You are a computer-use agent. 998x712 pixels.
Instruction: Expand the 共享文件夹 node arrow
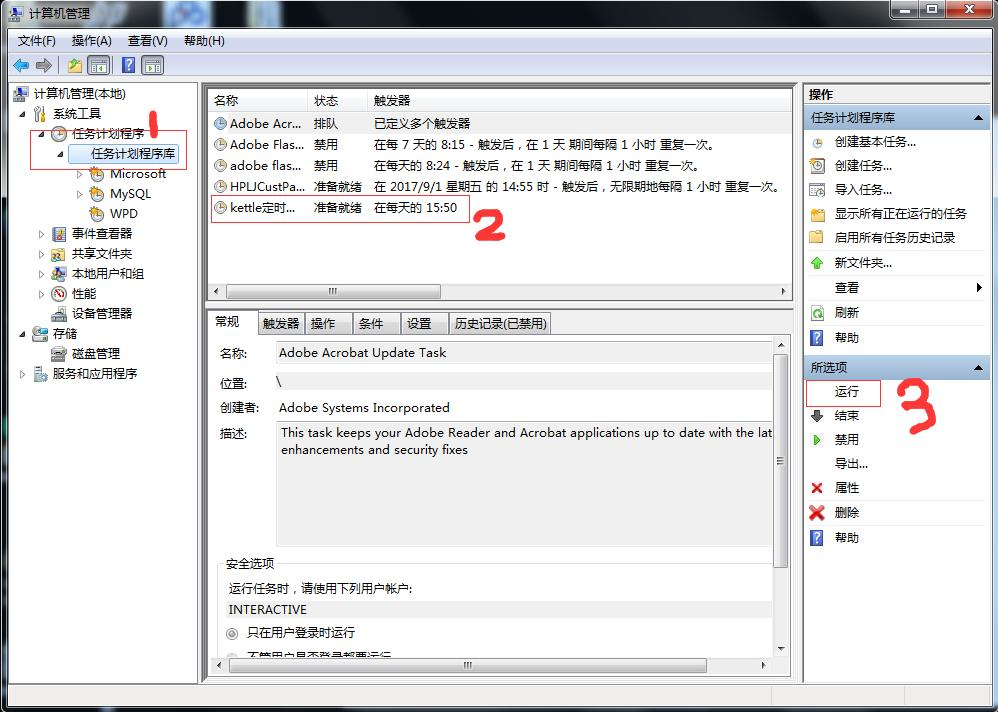click(x=41, y=254)
